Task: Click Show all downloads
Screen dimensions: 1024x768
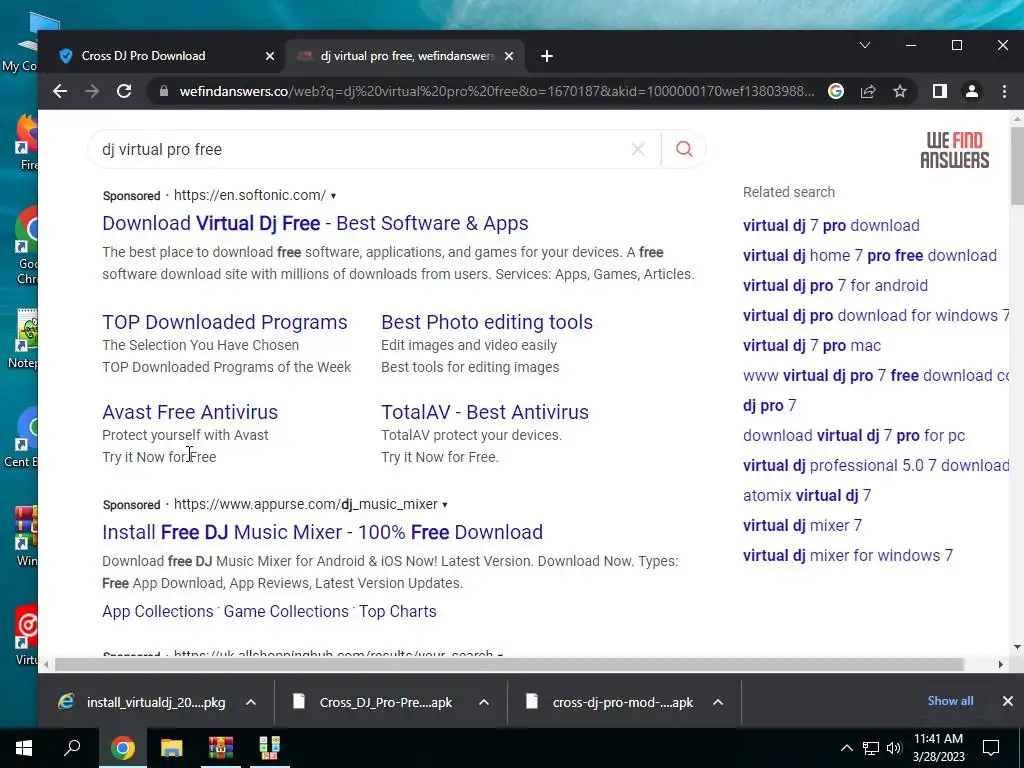Action: click(x=950, y=701)
